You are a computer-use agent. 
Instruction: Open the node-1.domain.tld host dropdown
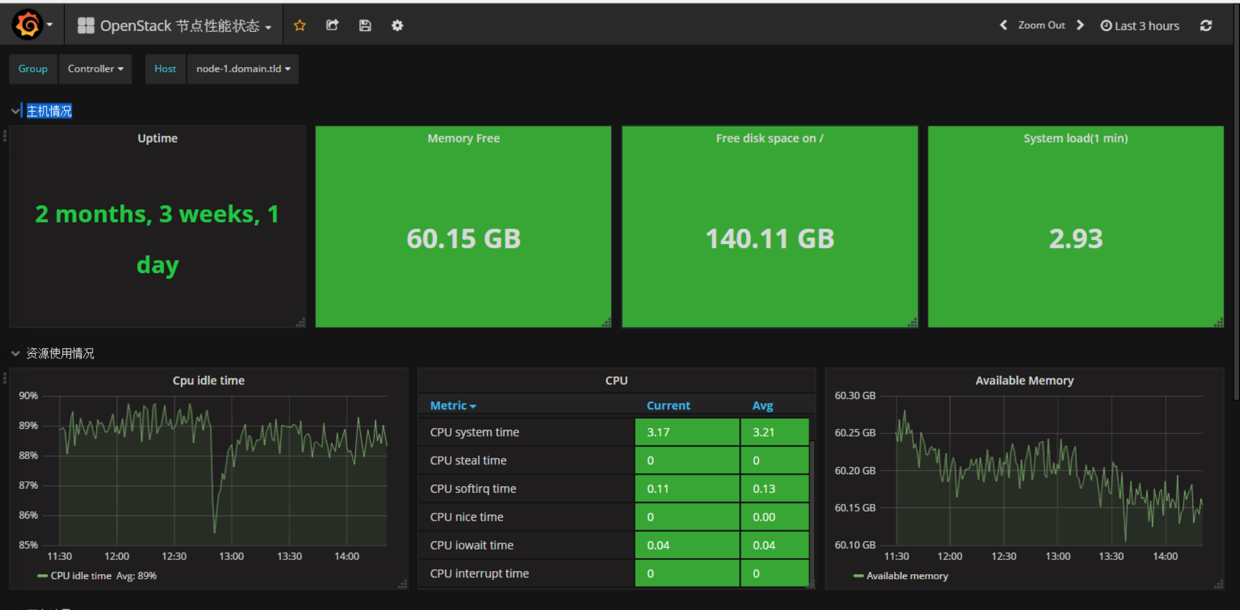click(x=243, y=69)
